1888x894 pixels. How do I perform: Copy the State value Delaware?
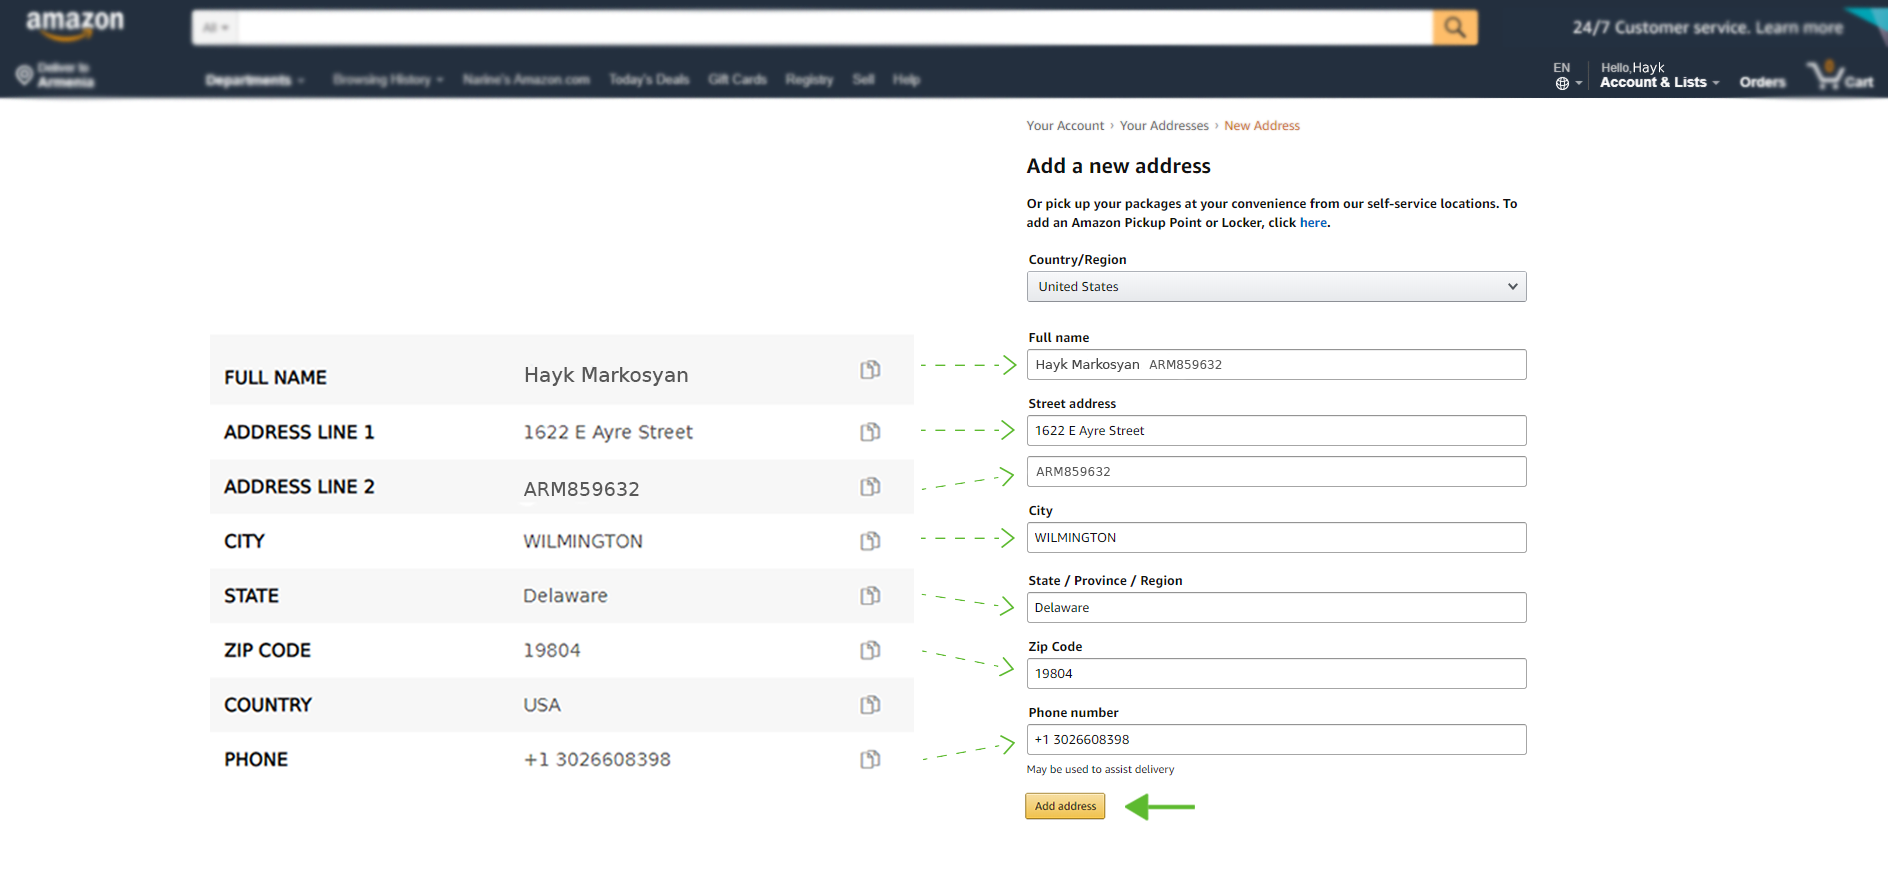coord(870,596)
